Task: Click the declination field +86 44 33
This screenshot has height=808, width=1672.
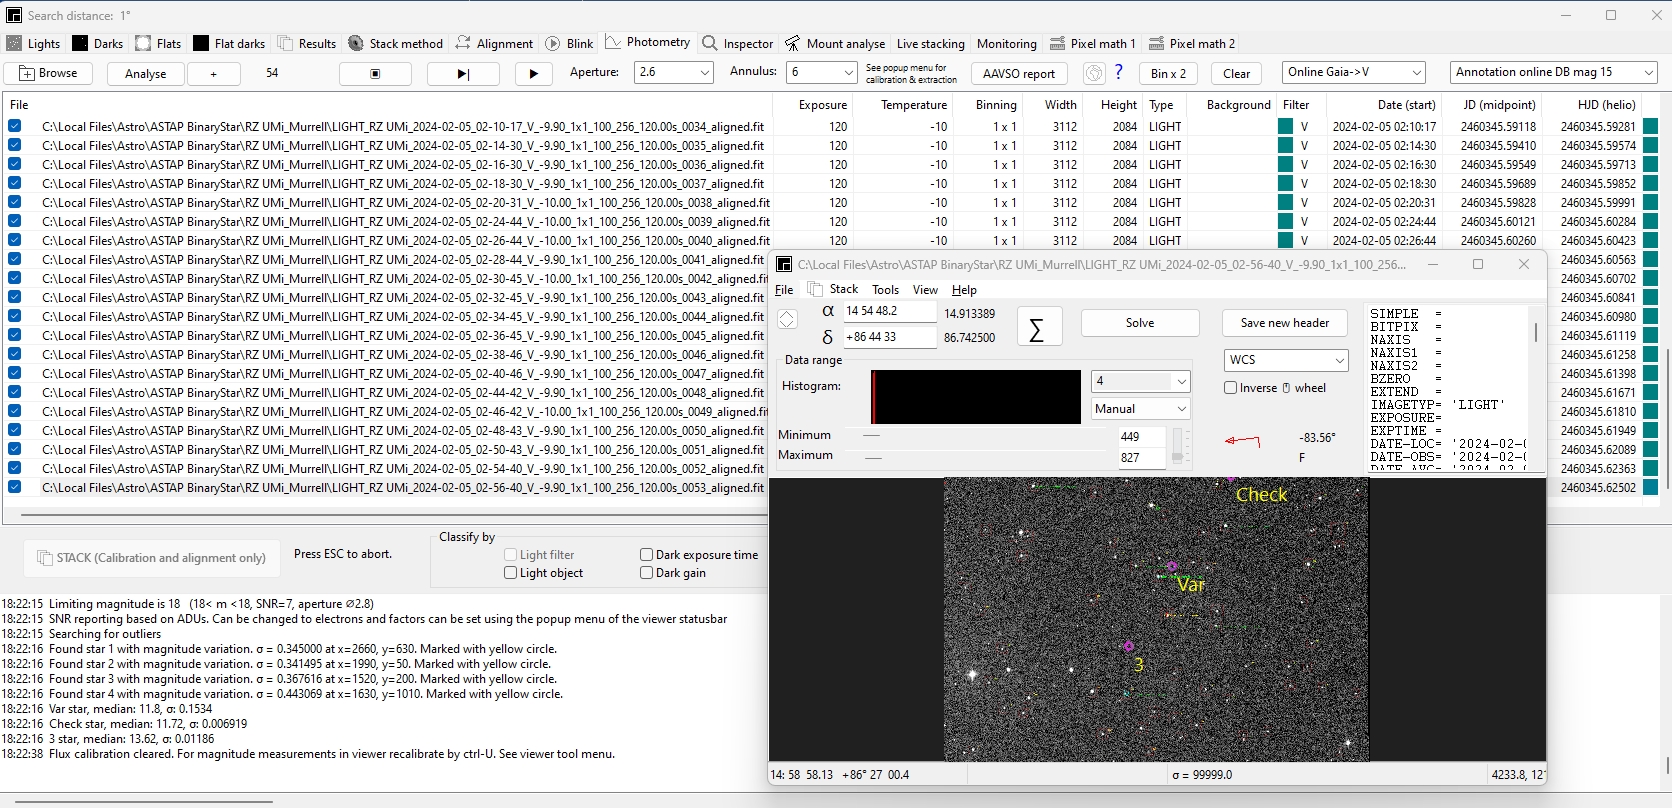Action: pyautogui.click(x=890, y=337)
